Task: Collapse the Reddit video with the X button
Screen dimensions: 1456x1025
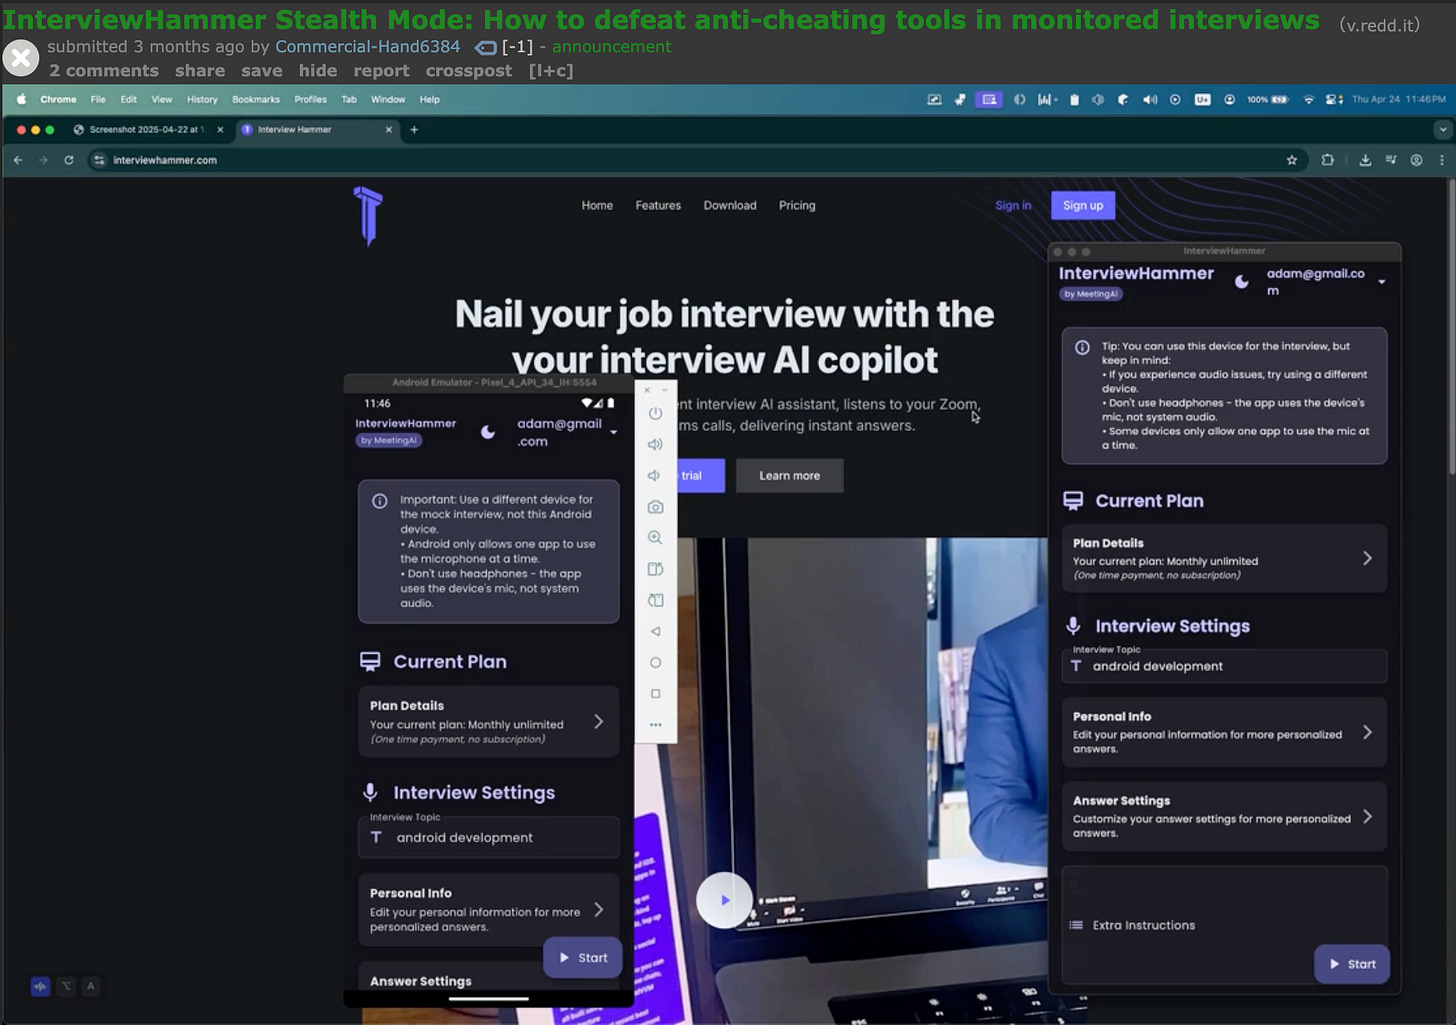Action: (20, 58)
